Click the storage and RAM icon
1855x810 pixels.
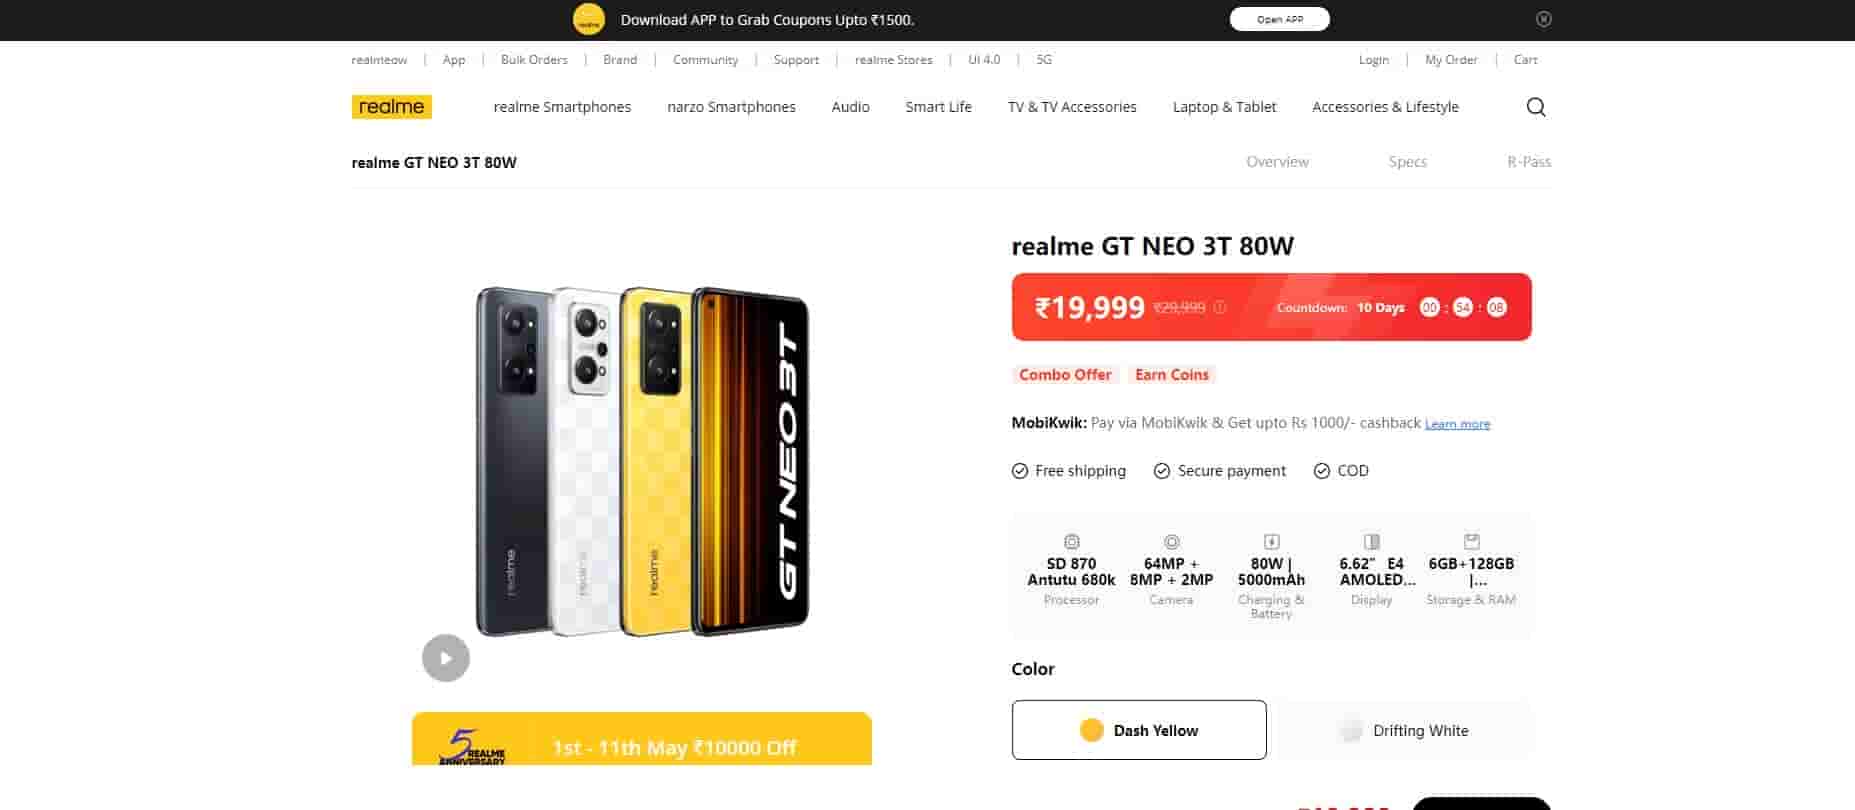click(x=1471, y=542)
